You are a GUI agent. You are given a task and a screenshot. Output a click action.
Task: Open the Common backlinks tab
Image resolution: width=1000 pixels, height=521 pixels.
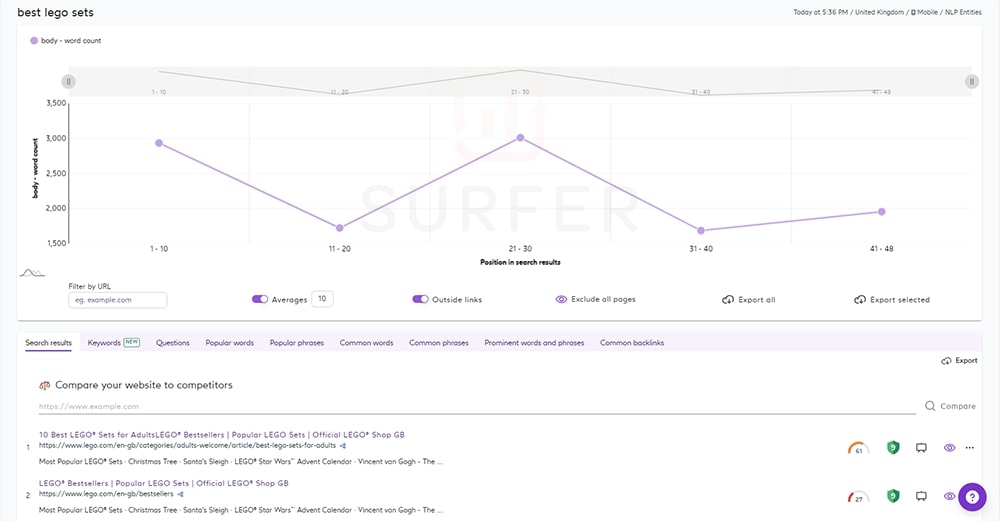632,342
